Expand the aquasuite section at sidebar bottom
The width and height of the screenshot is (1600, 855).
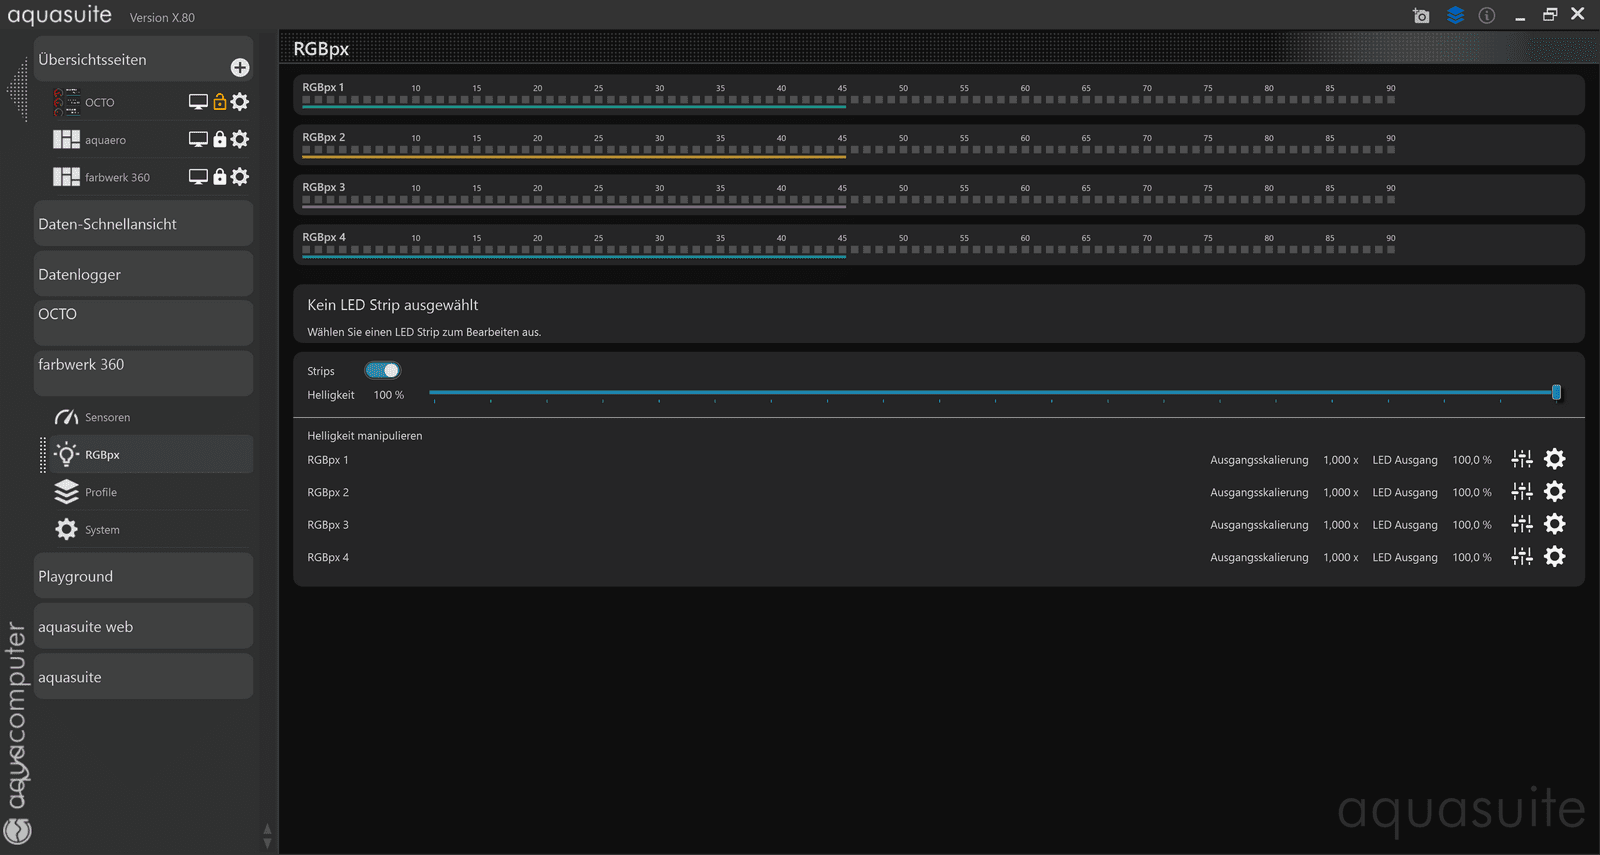143,676
